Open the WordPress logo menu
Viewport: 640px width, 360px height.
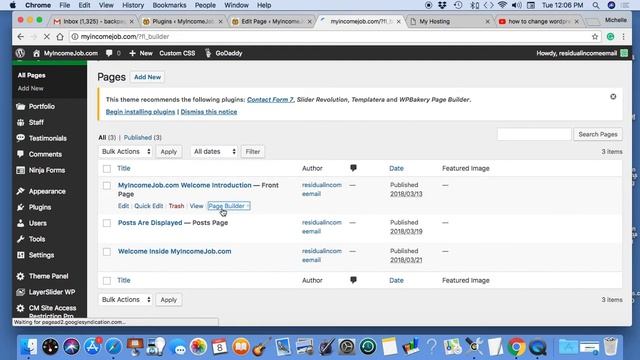pos(20,53)
